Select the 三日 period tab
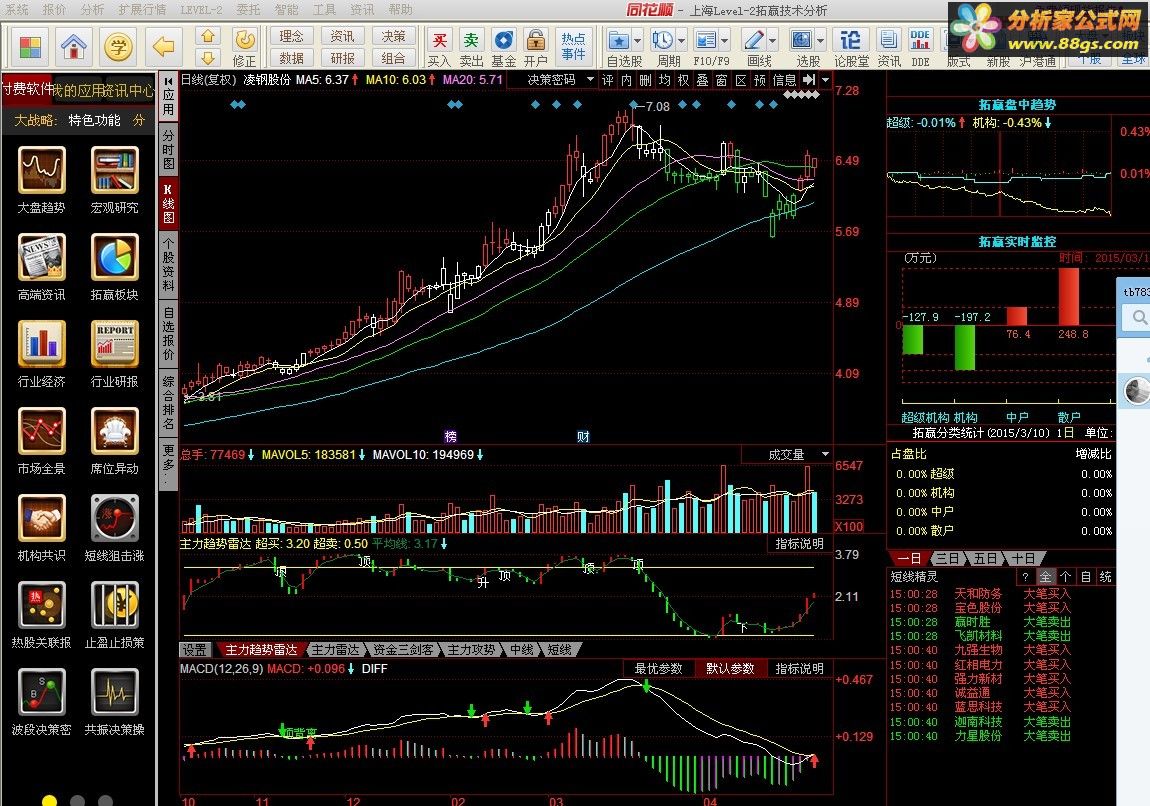Image resolution: width=1150 pixels, height=806 pixels. pos(947,559)
